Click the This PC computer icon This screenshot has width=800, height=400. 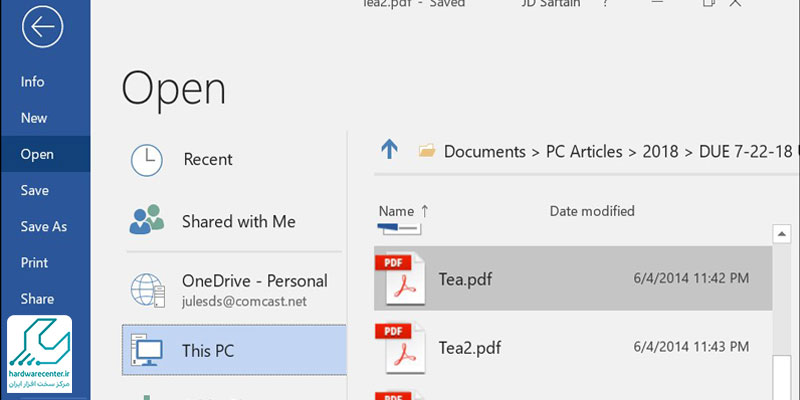146,350
